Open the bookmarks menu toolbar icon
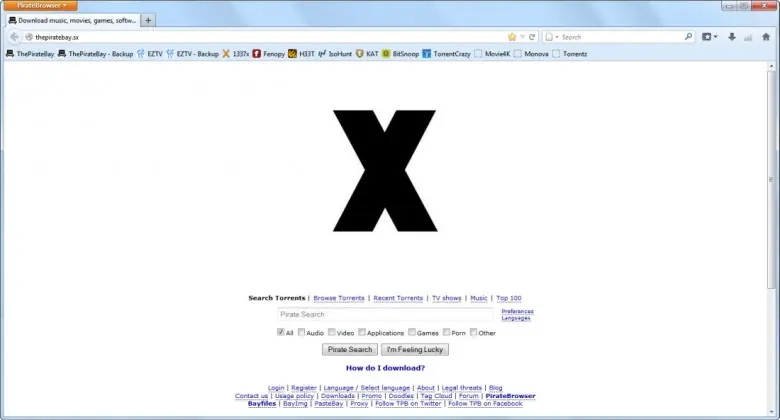The width and height of the screenshot is (780, 420). click(x=707, y=37)
